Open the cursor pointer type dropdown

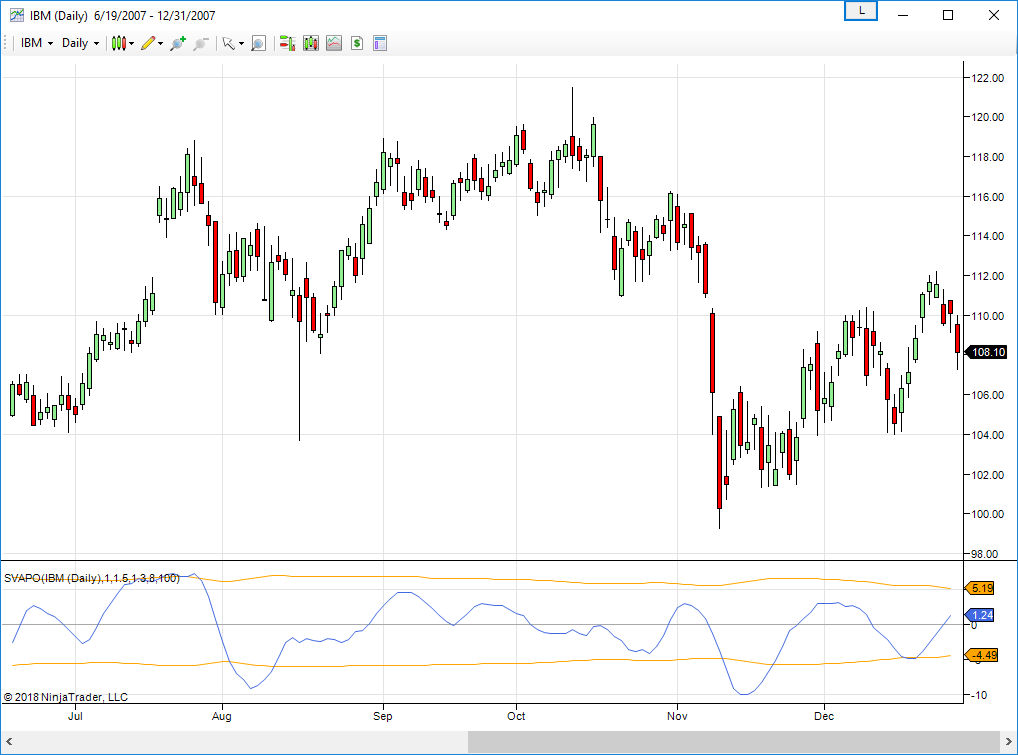click(232, 43)
